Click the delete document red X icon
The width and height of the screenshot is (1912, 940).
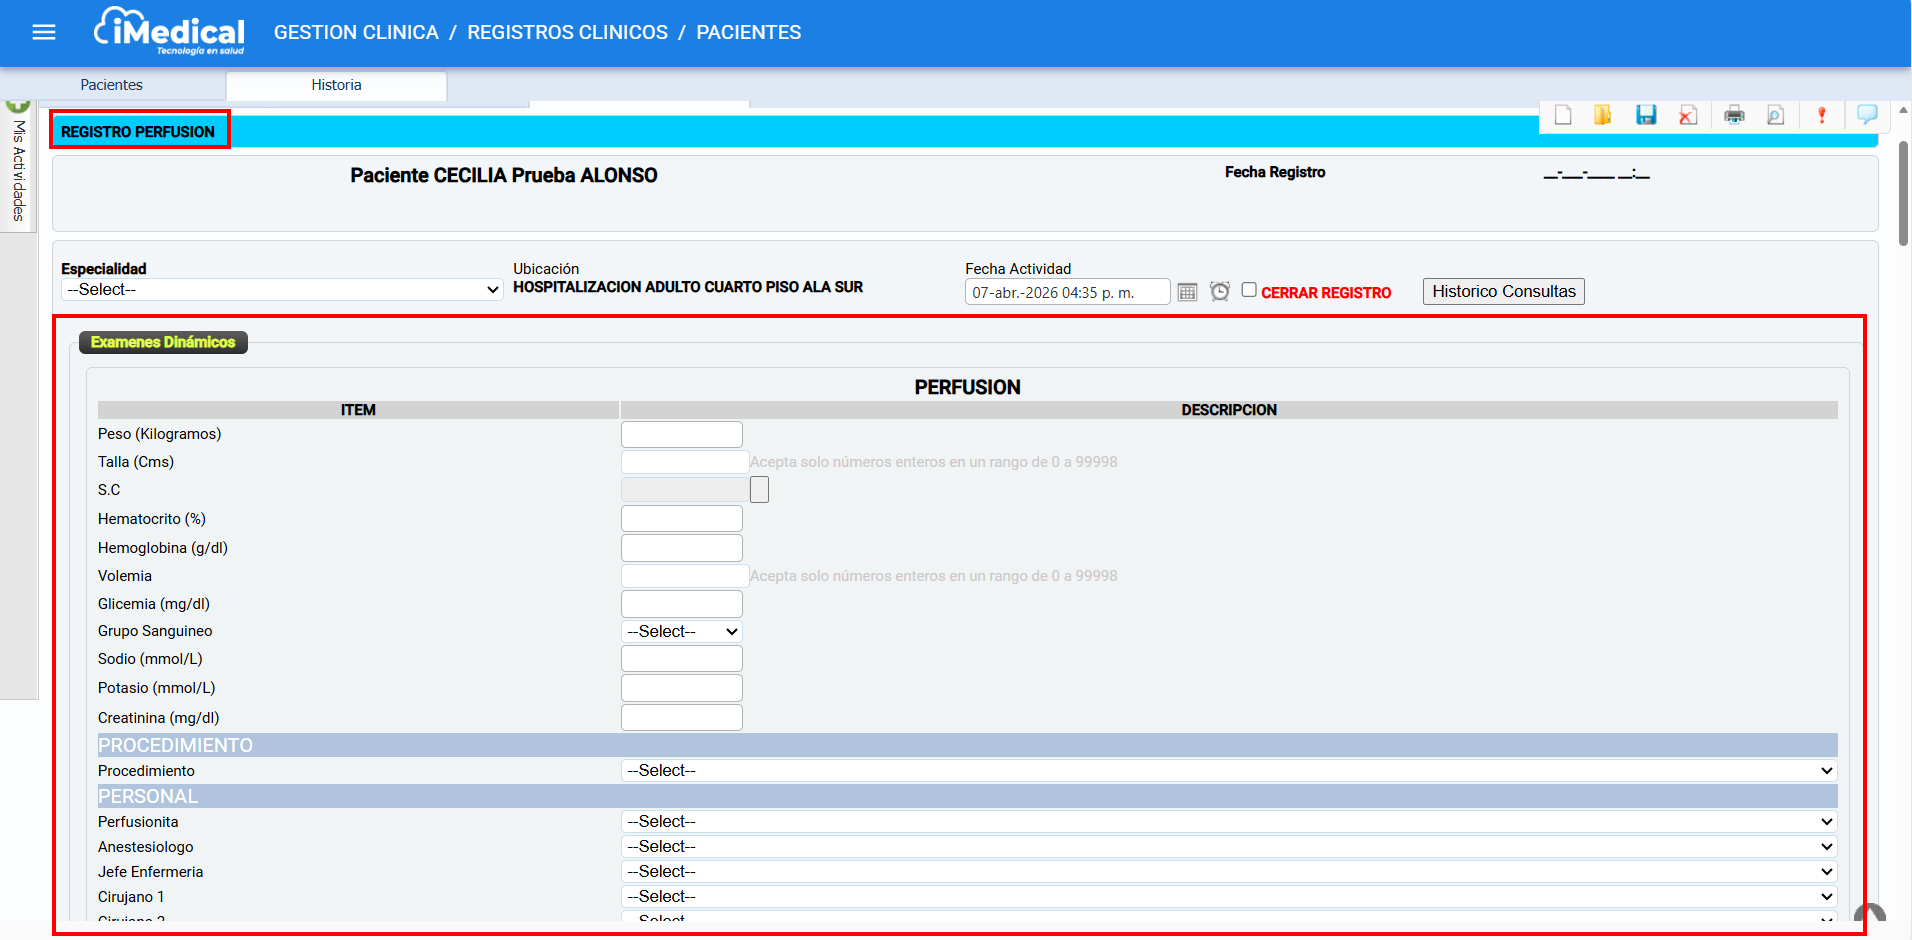[1688, 115]
